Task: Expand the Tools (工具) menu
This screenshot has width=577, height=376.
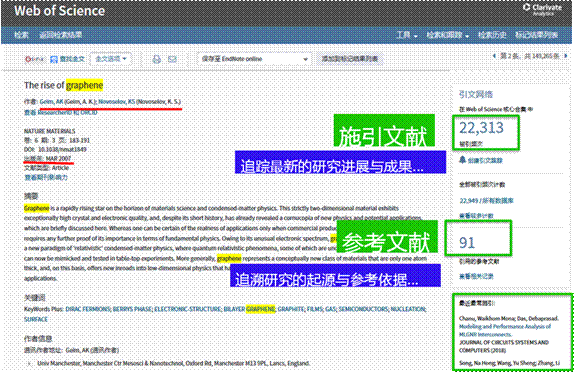Action: 406,35
